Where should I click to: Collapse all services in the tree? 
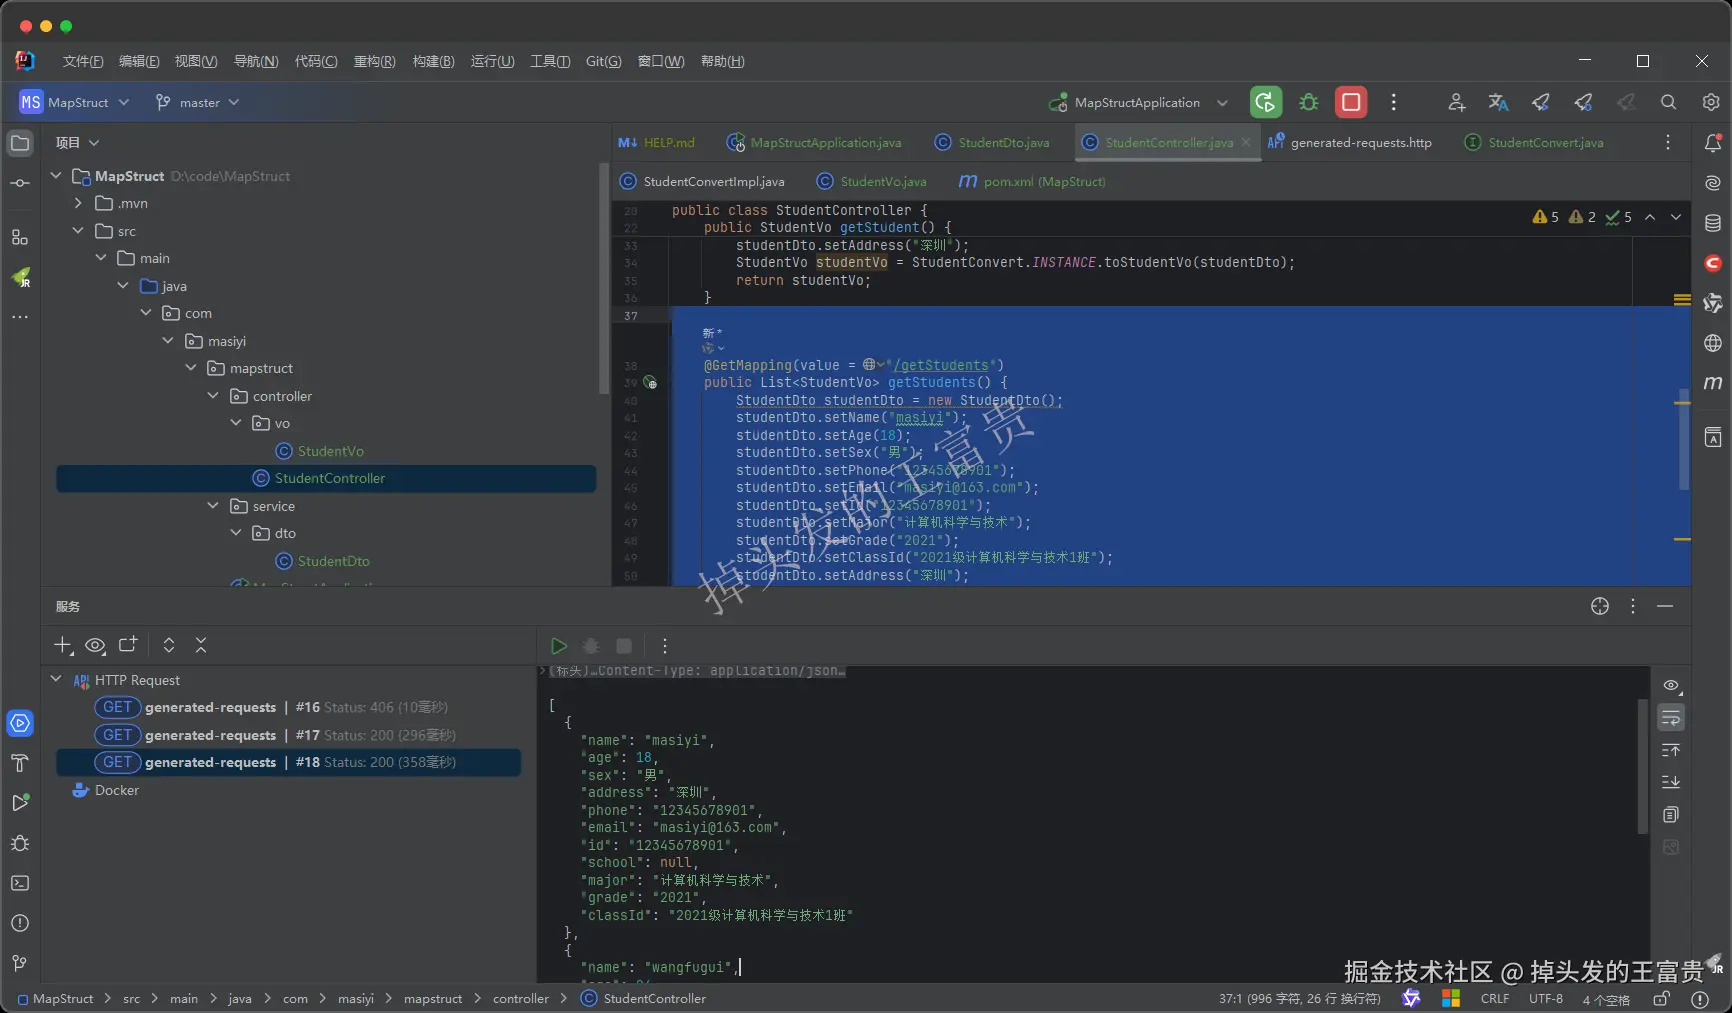click(201, 645)
